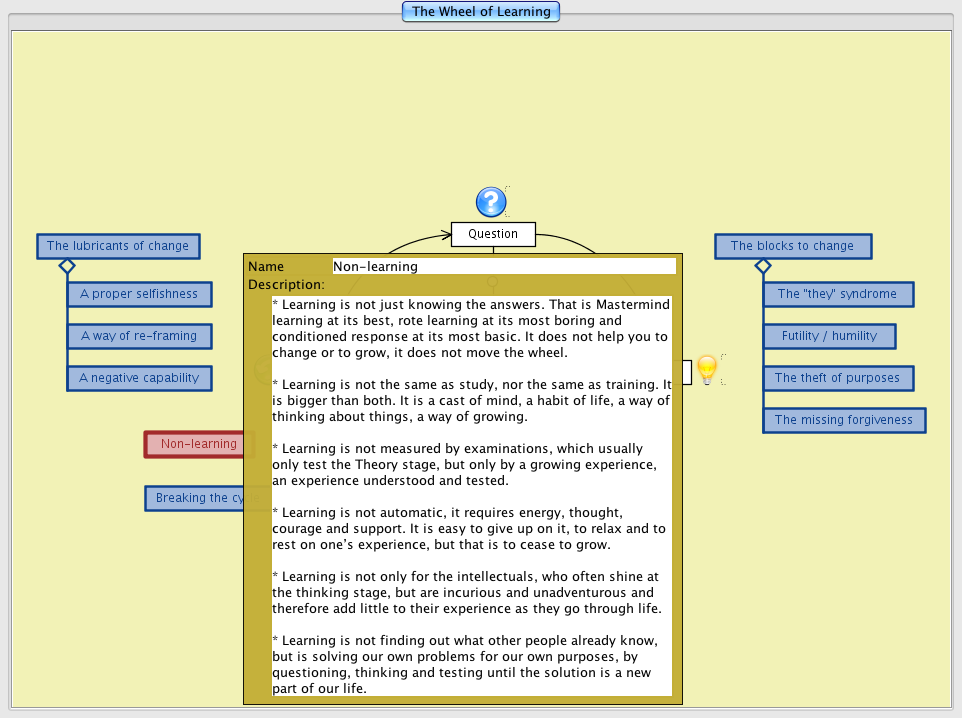This screenshot has width=962, height=718.
Task: Select The theft of purposes node
Action: [837, 378]
